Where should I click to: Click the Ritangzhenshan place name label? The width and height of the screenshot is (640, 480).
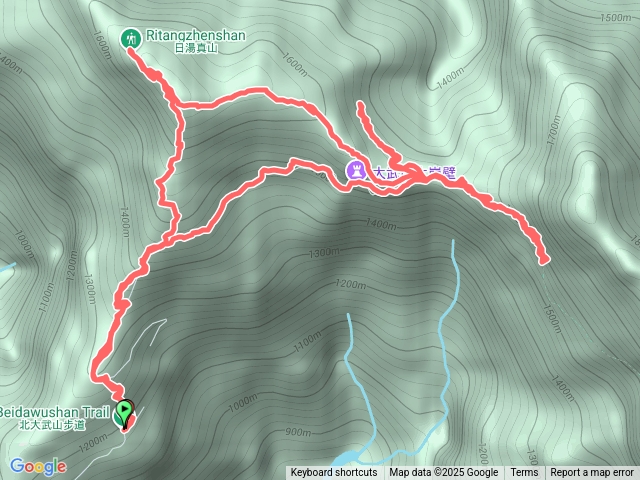pos(196,36)
